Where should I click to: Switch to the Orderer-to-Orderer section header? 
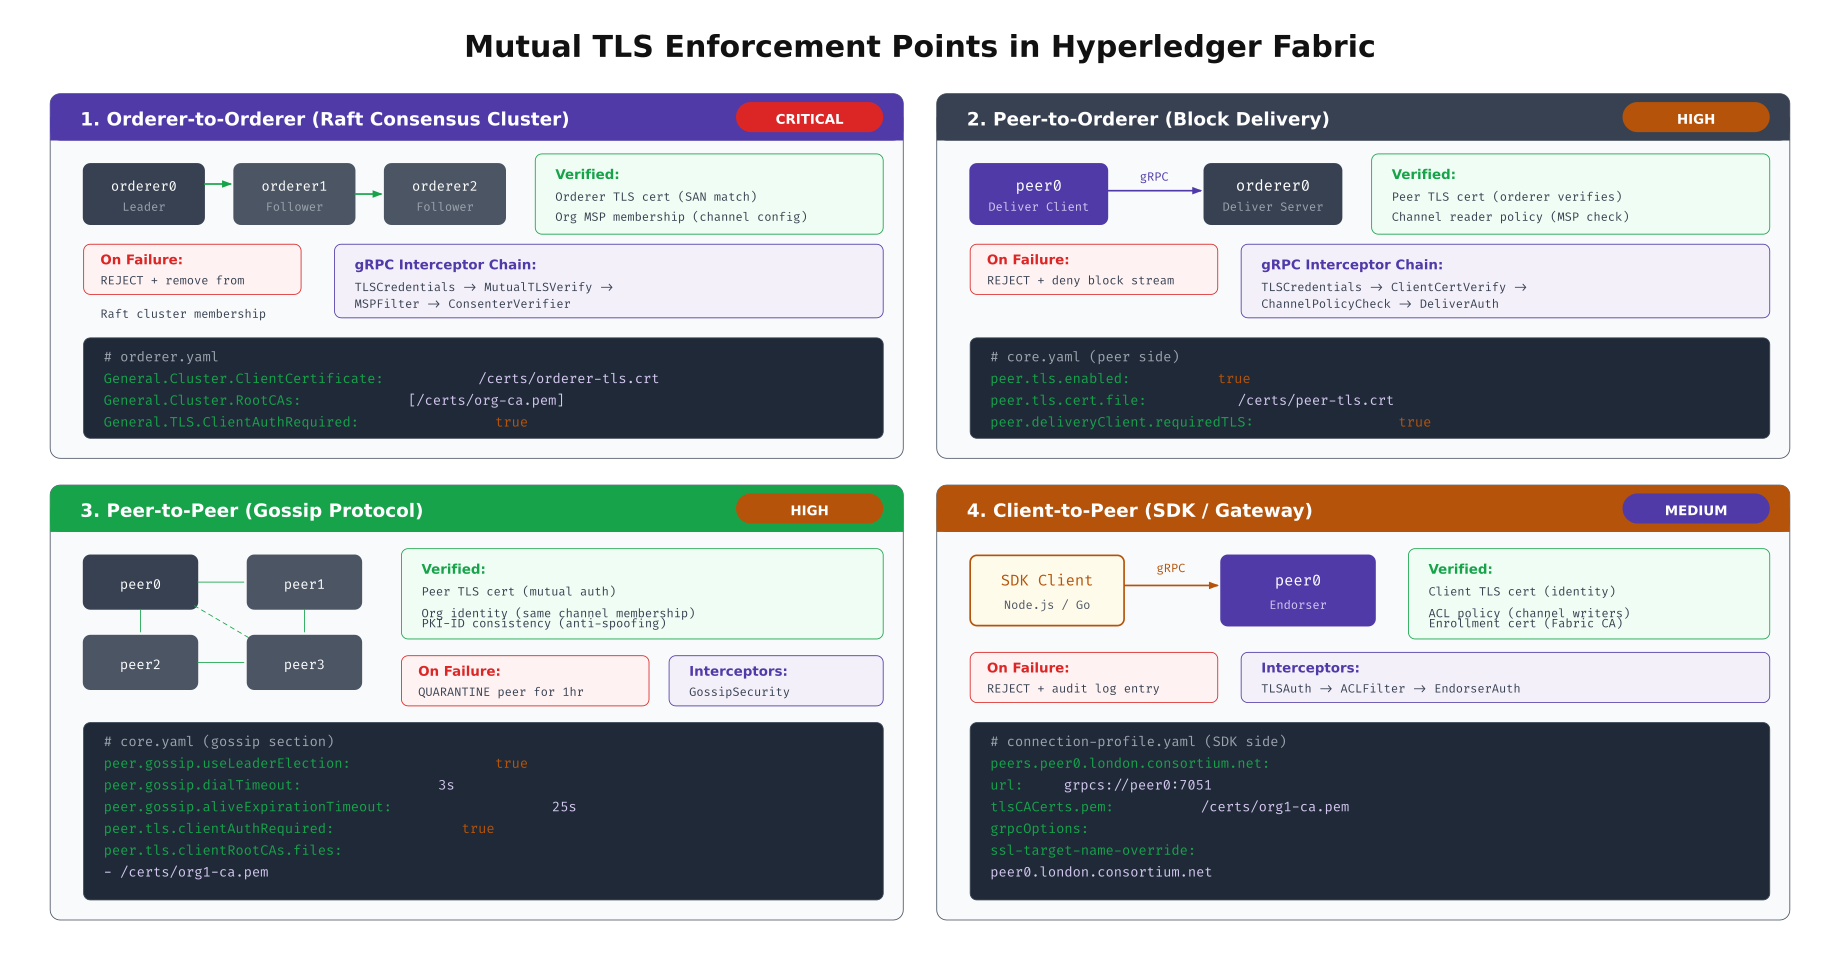[x=325, y=118]
